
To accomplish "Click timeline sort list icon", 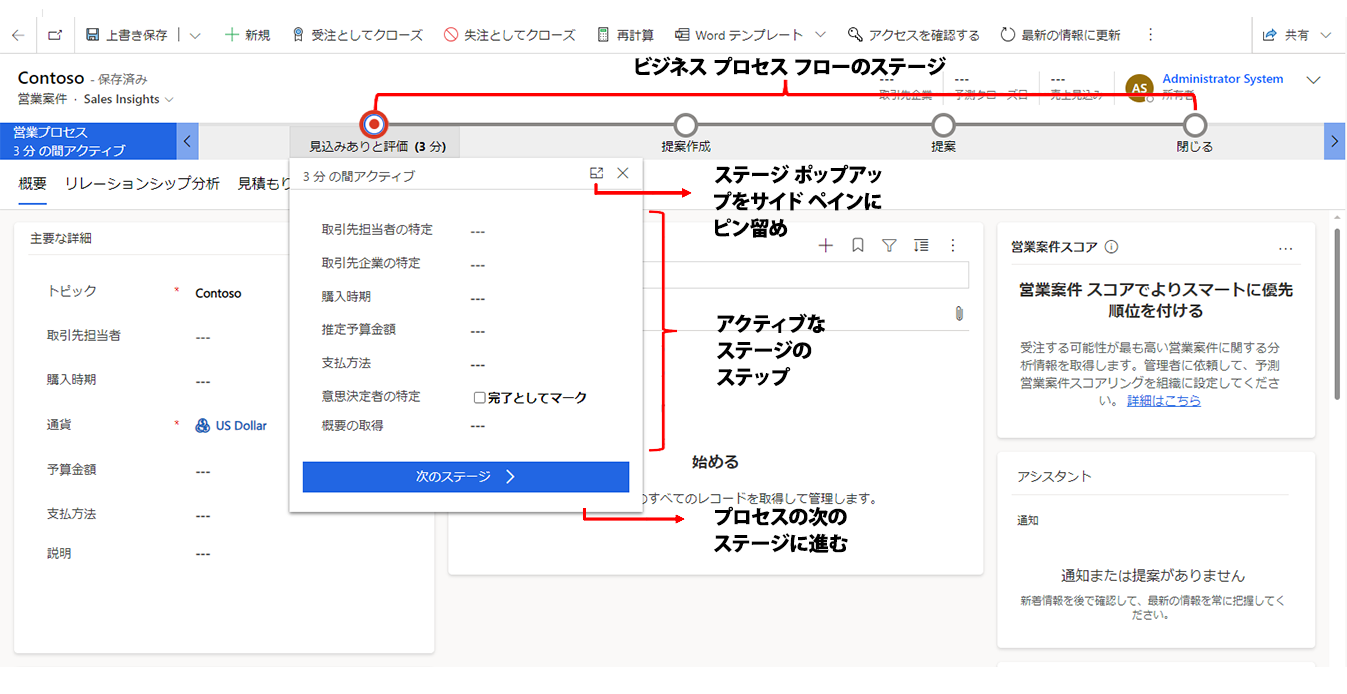I will [921, 245].
